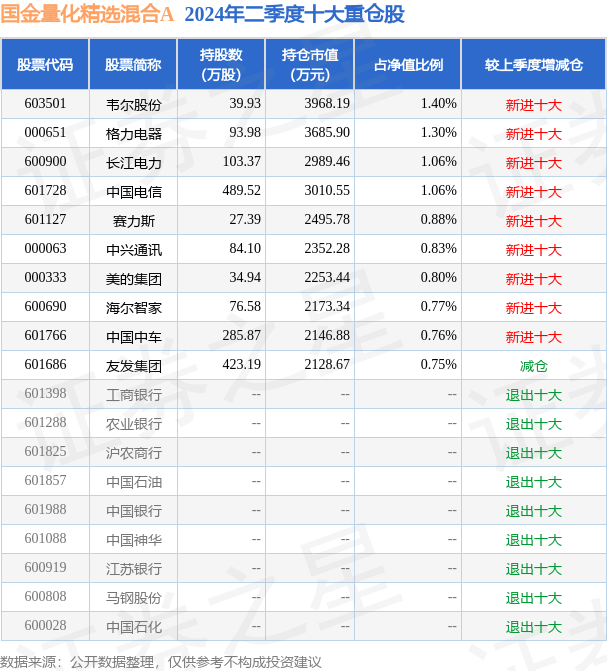Select stock code 601728
Screen dimensions: 607x671
point(45,190)
